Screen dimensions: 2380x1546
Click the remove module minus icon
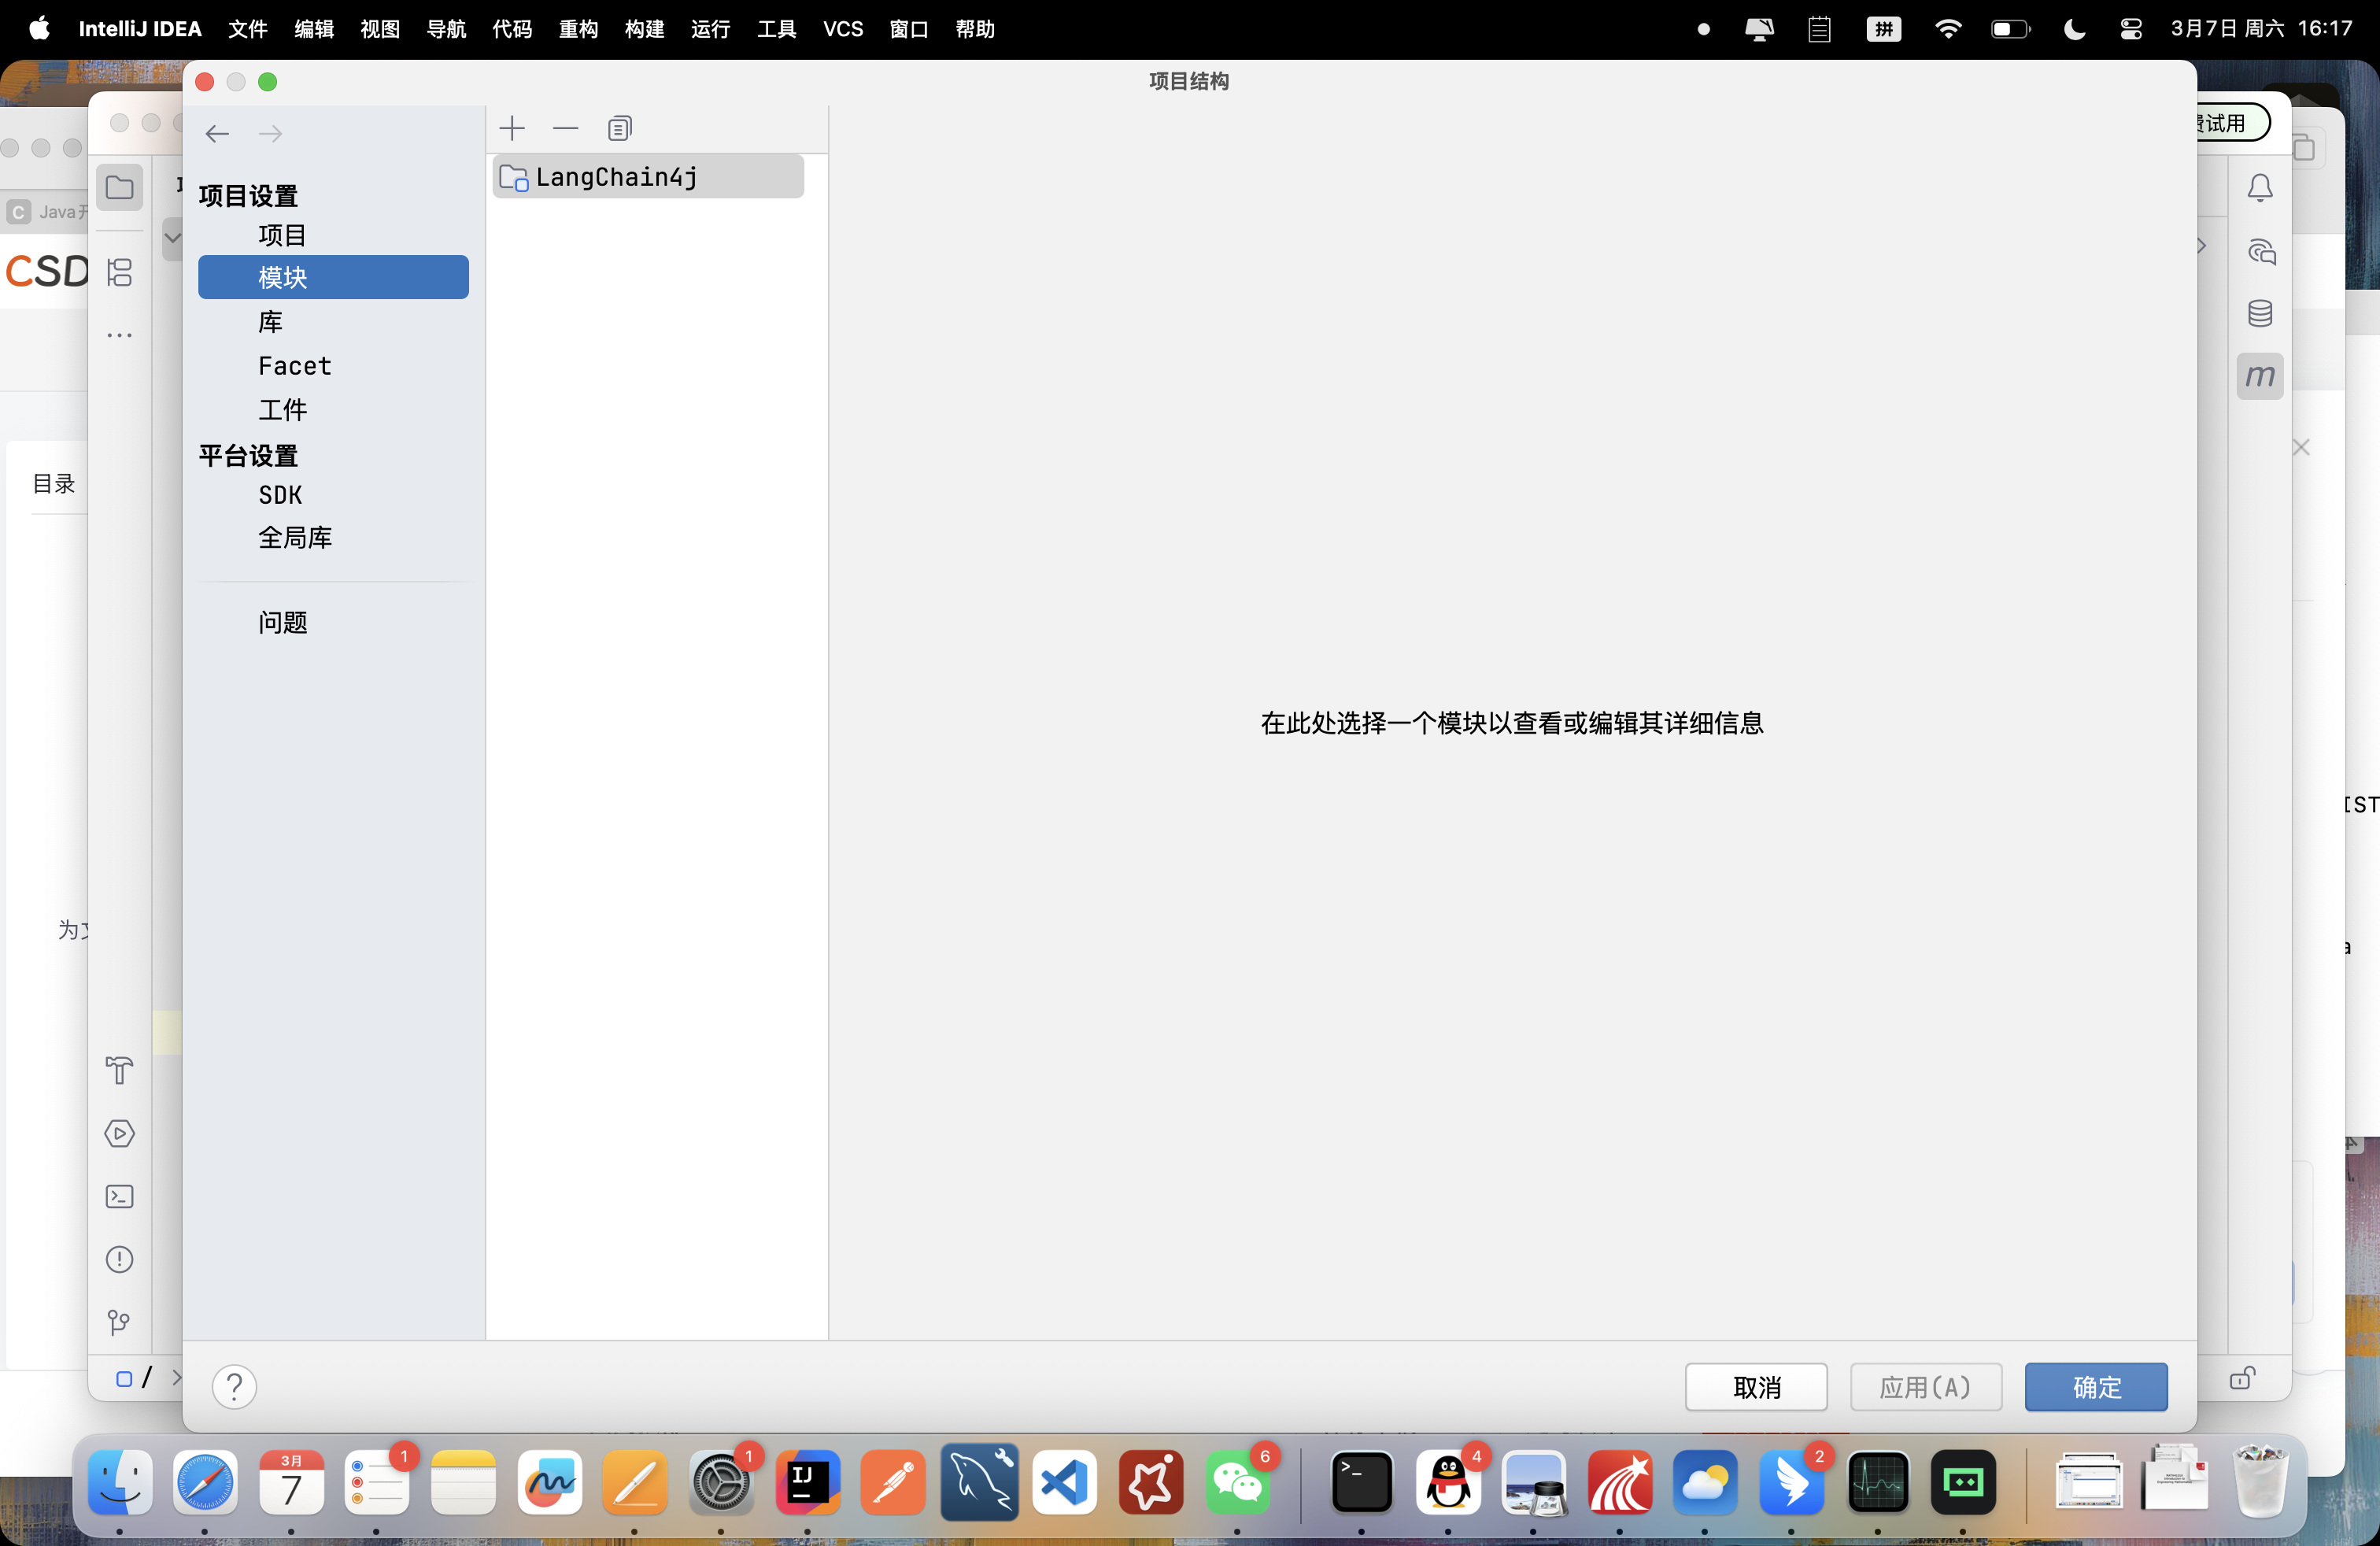pyautogui.click(x=566, y=128)
